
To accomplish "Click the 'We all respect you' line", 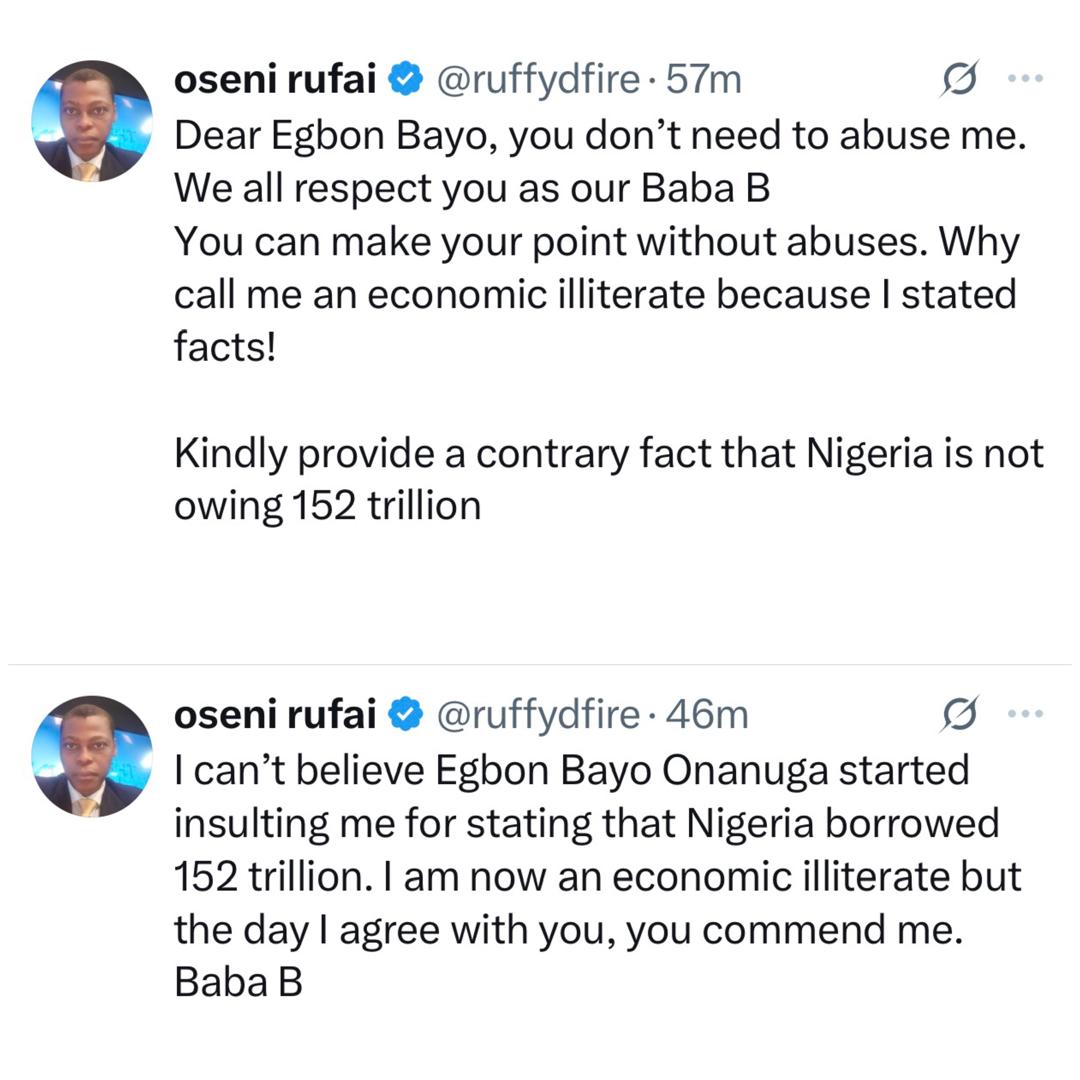I will [472, 188].
